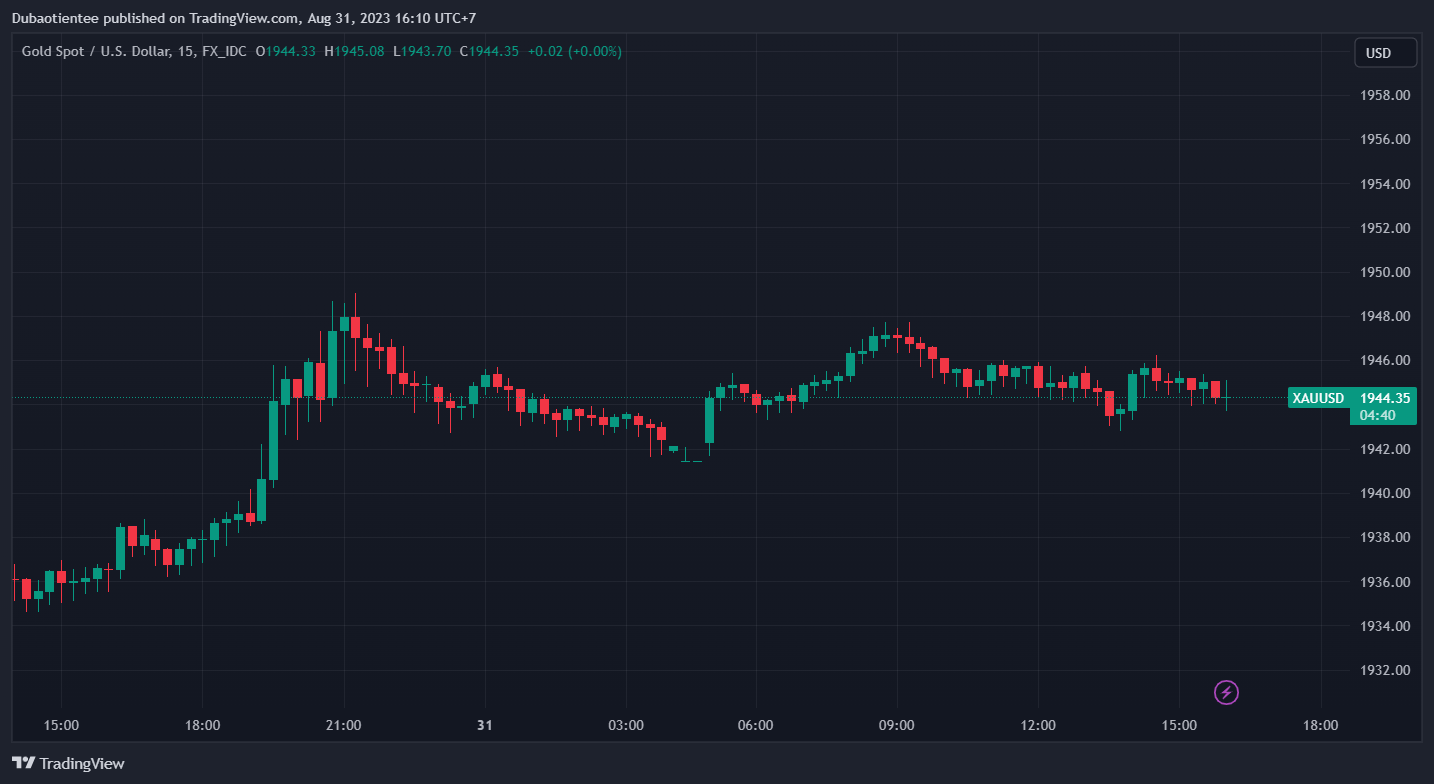Select the XAUUSD price label
Image resolution: width=1434 pixels, height=784 pixels.
1318,398
